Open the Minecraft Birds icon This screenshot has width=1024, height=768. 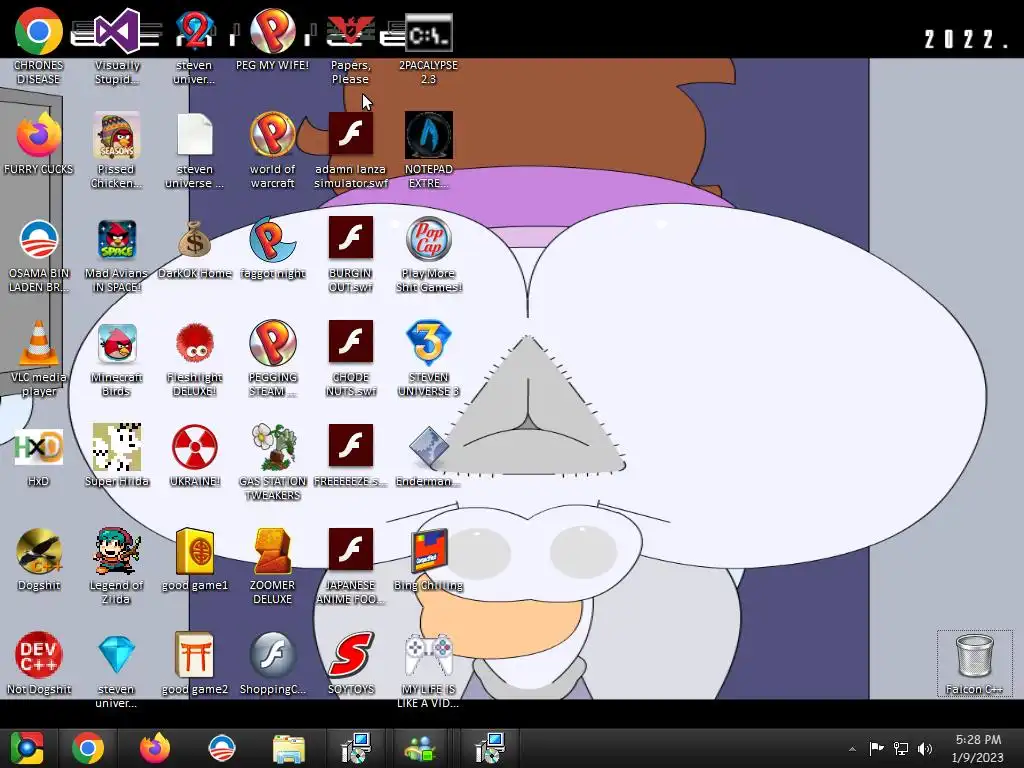pyautogui.click(x=117, y=343)
